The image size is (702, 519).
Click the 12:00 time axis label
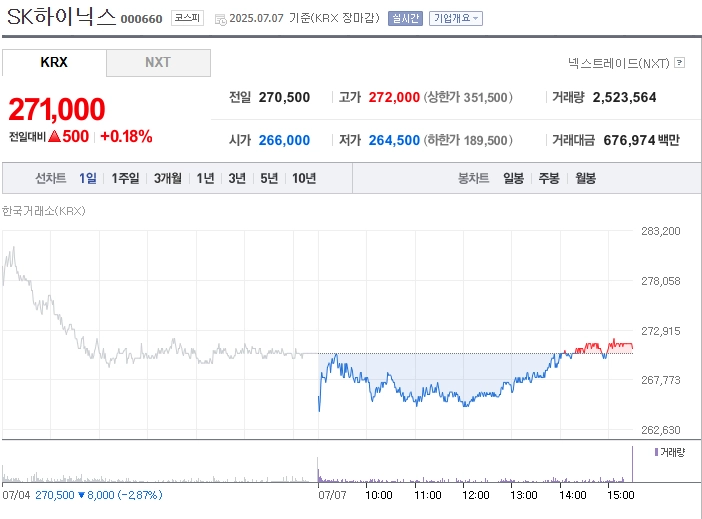475,495
